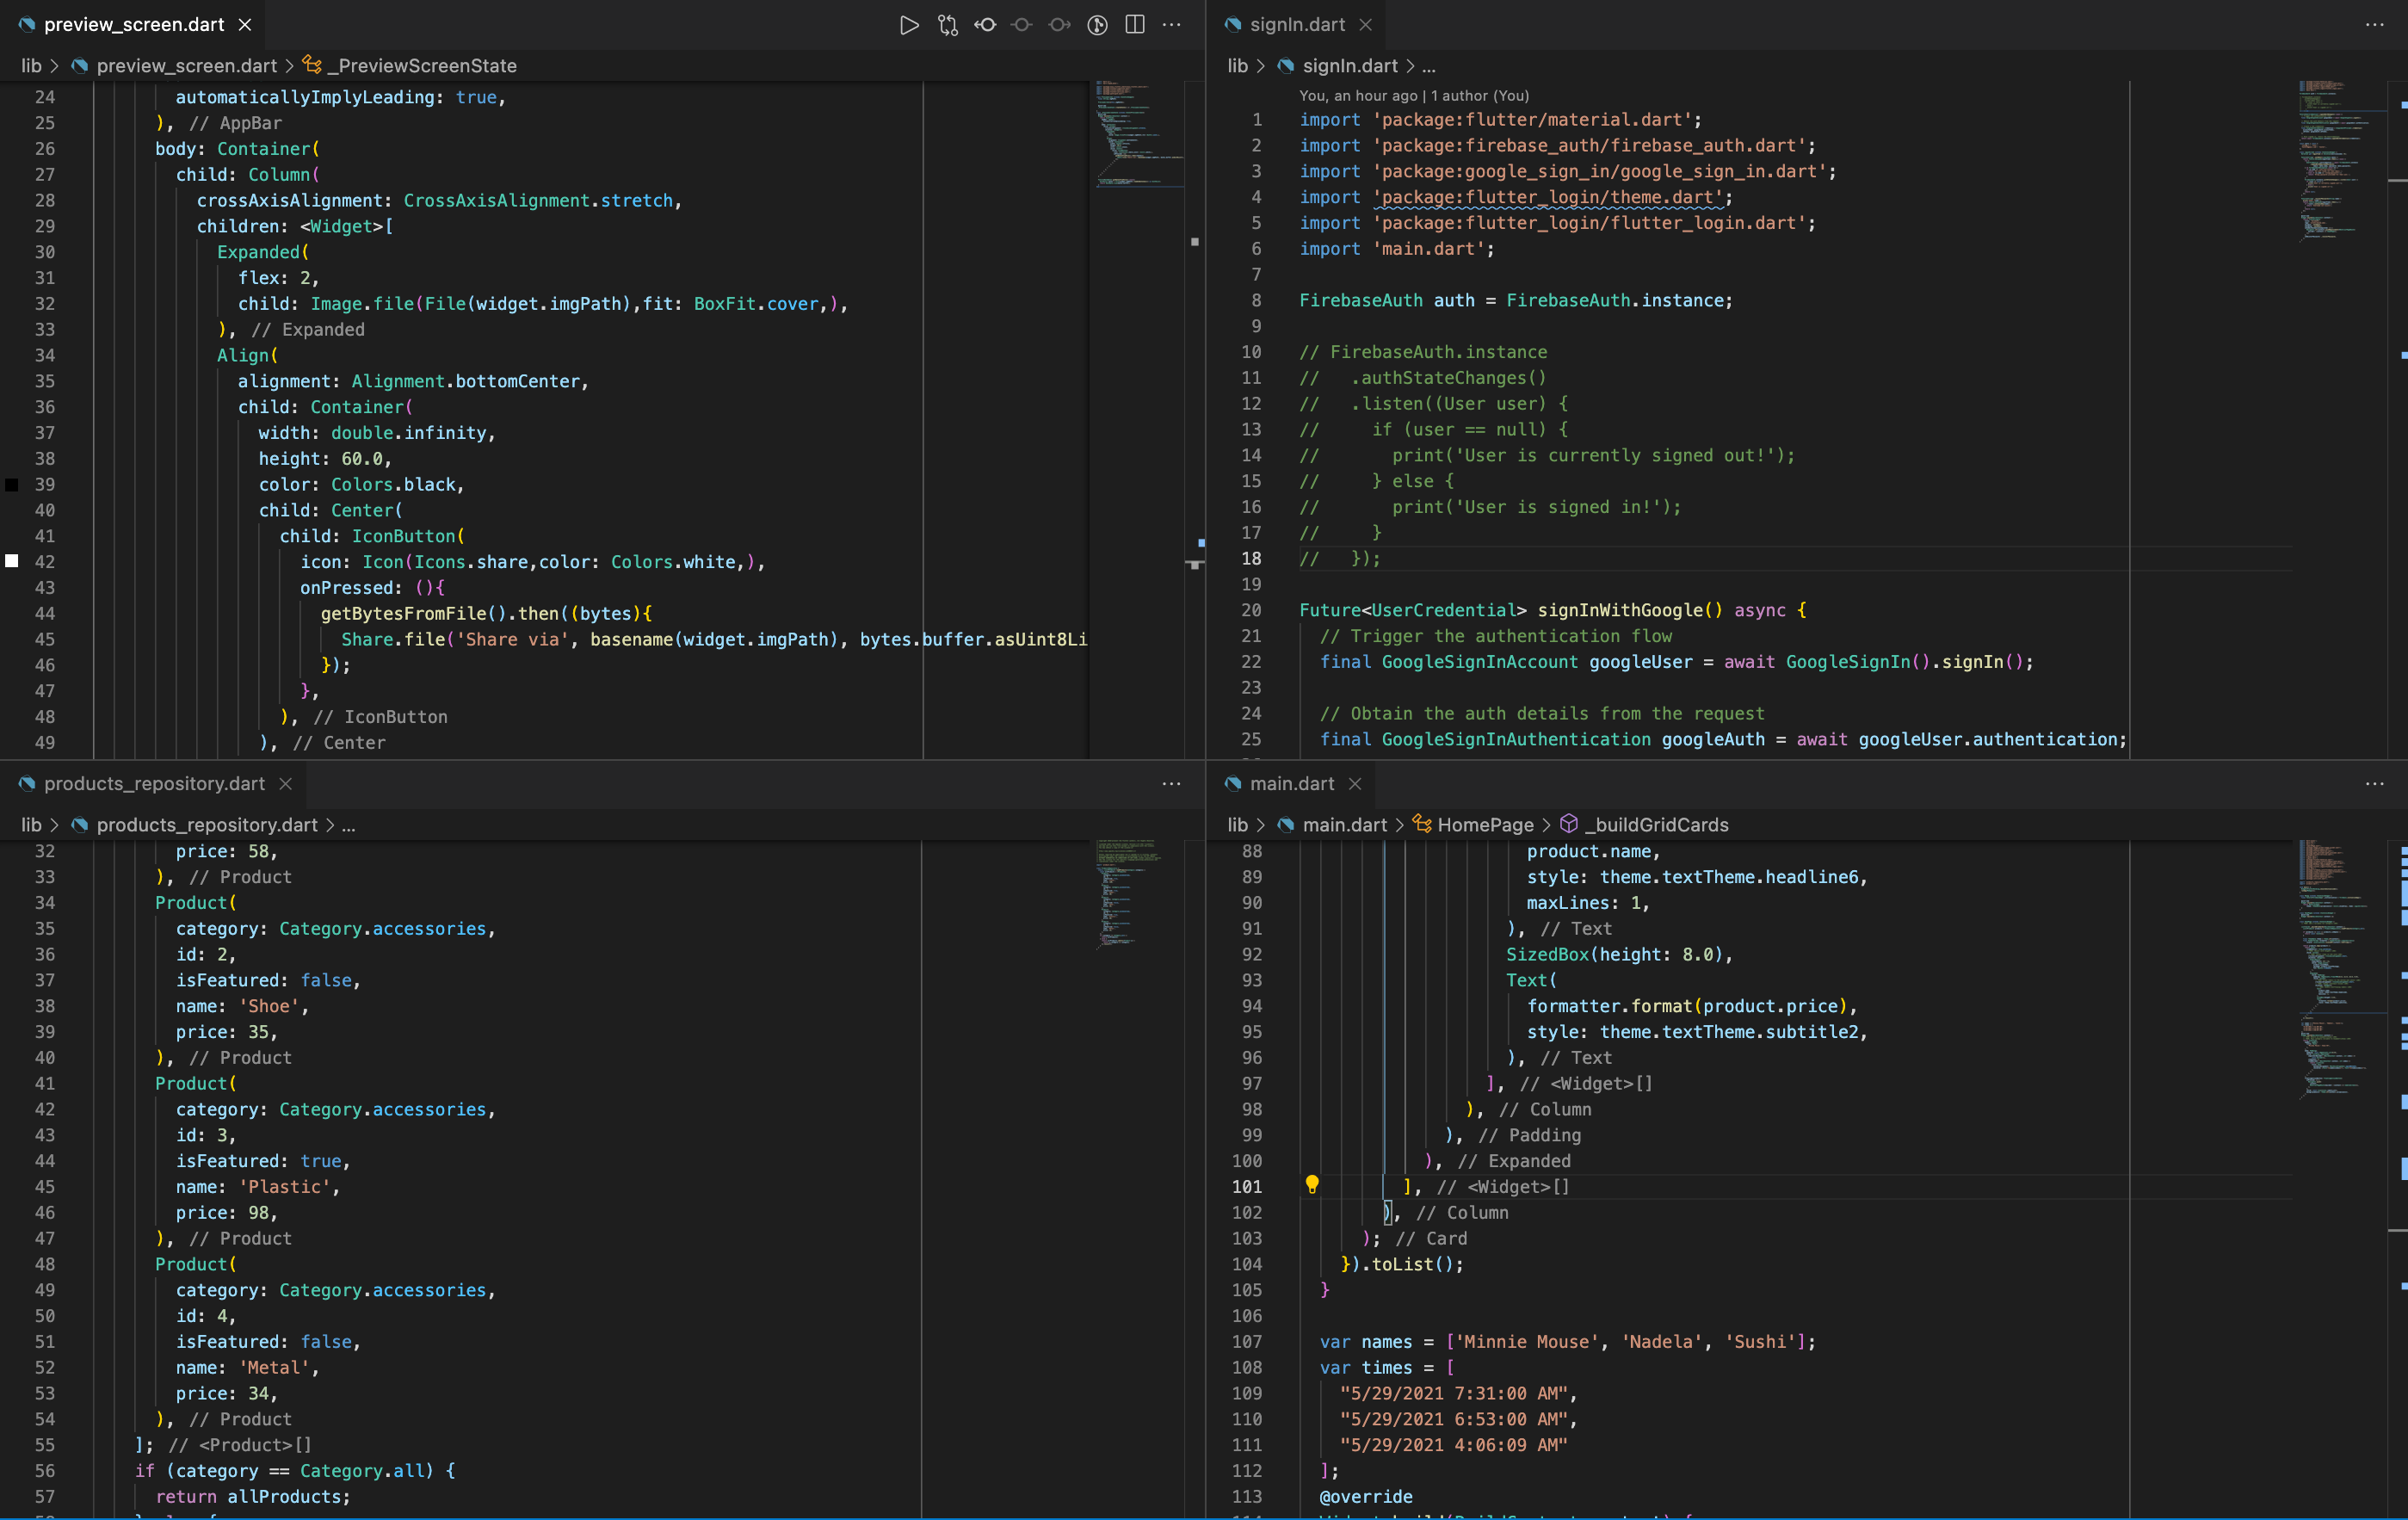Open More Actions in main.dart editor group

tap(2374, 784)
